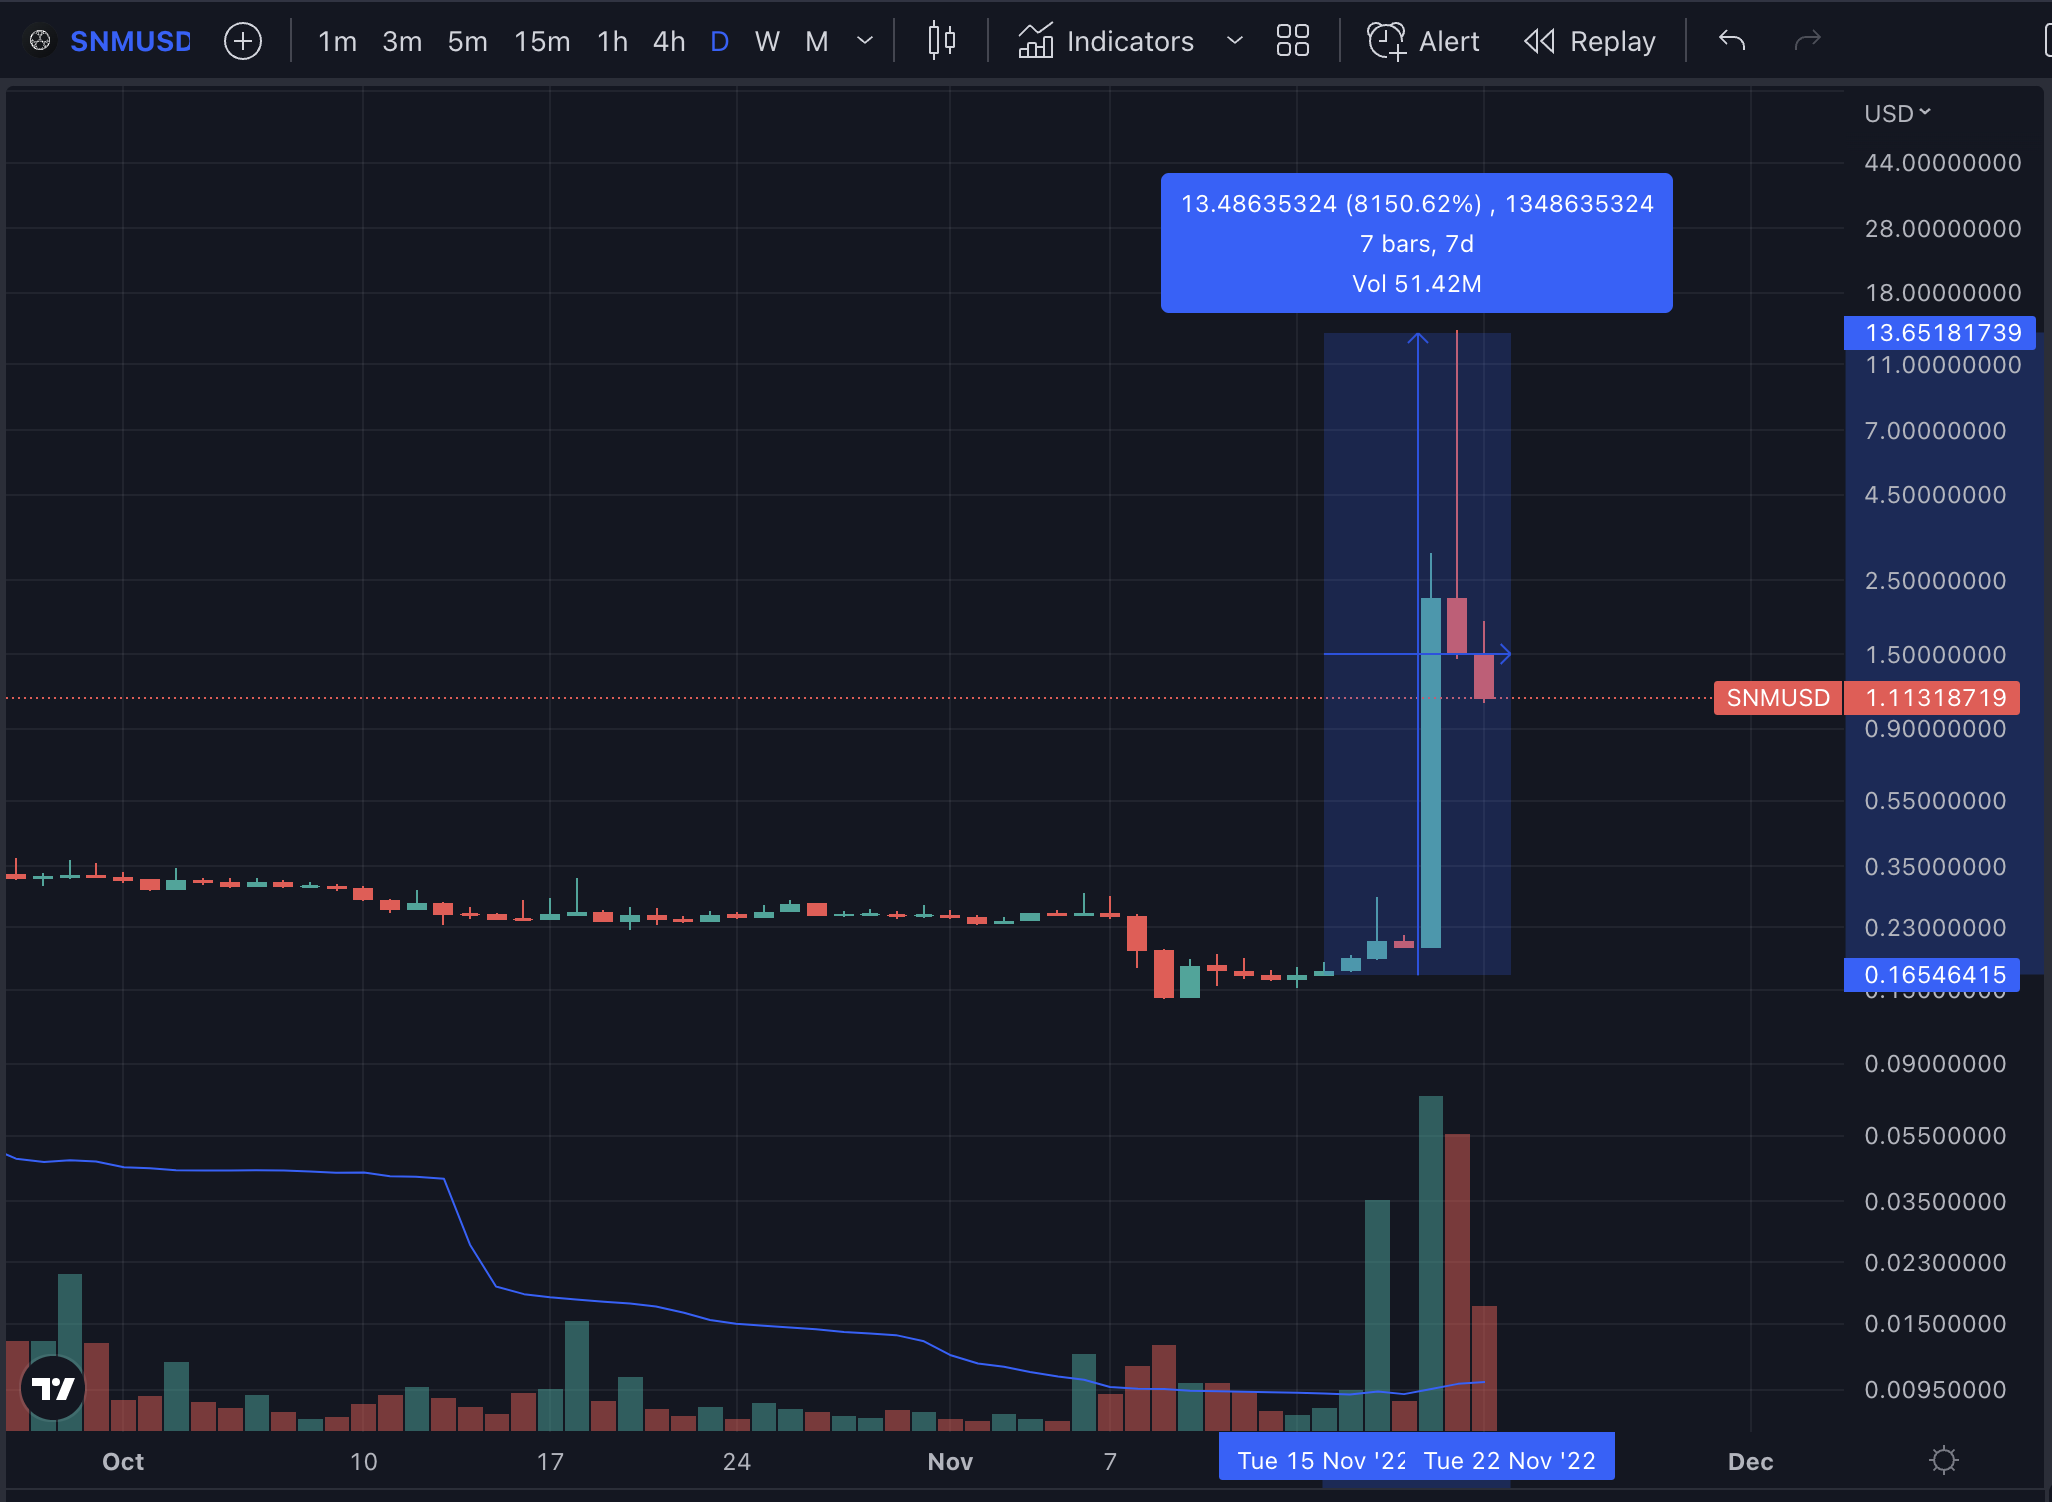Select the 4h timeframe
Viewport: 2052px width, 1502px height.
coord(668,41)
